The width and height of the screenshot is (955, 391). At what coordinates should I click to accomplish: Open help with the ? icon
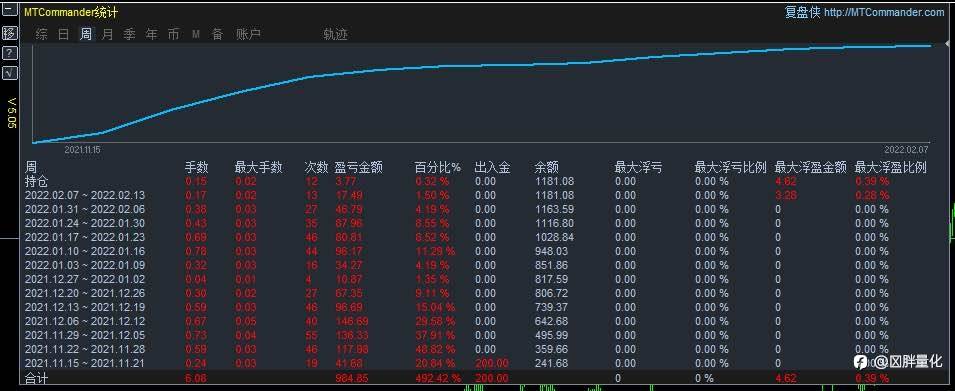pos(10,53)
